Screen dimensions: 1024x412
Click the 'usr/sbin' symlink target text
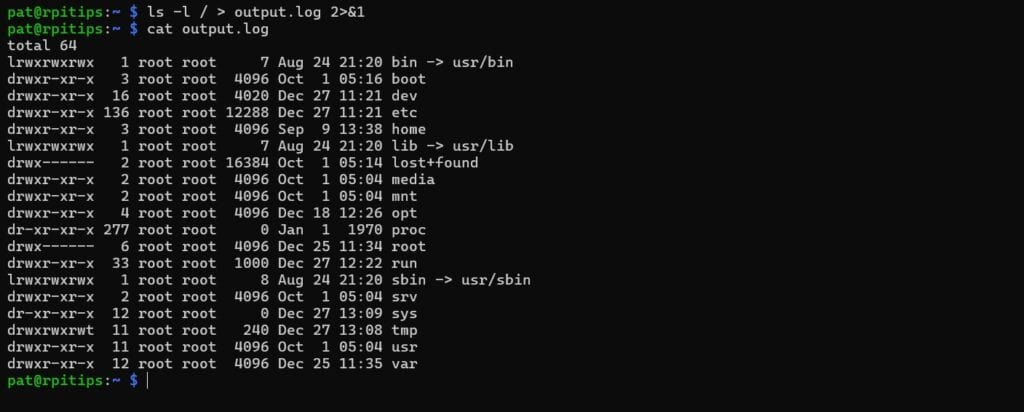[x=497, y=279]
